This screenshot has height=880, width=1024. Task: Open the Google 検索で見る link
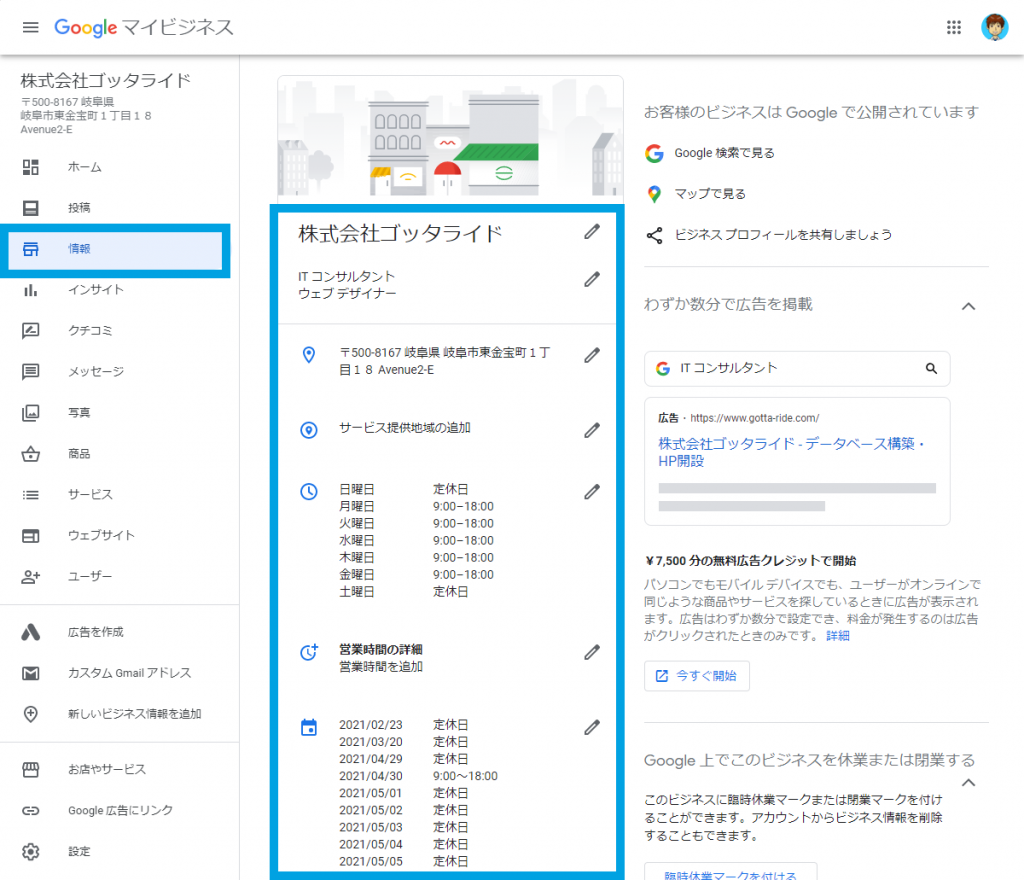[x=723, y=153]
